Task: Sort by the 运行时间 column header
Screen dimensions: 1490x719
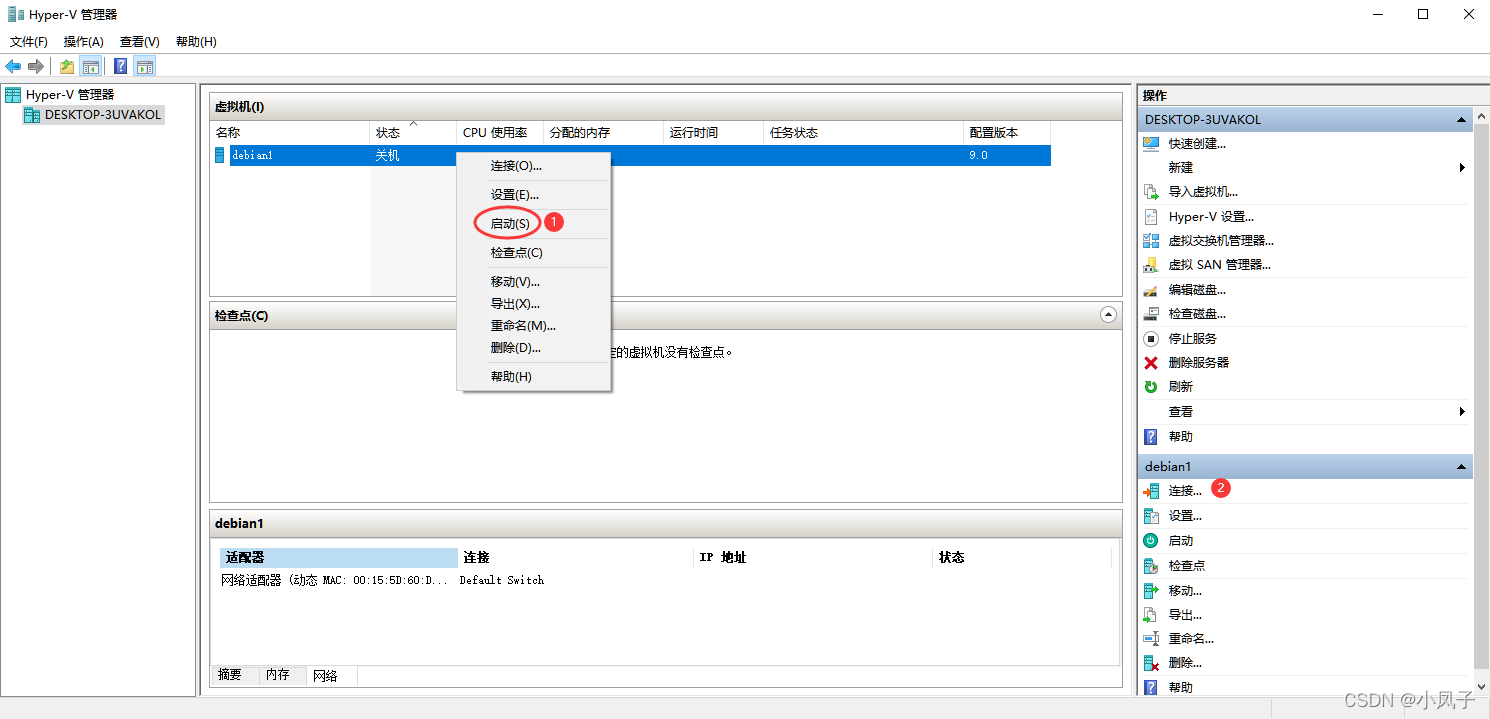Action: [x=714, y=133]
